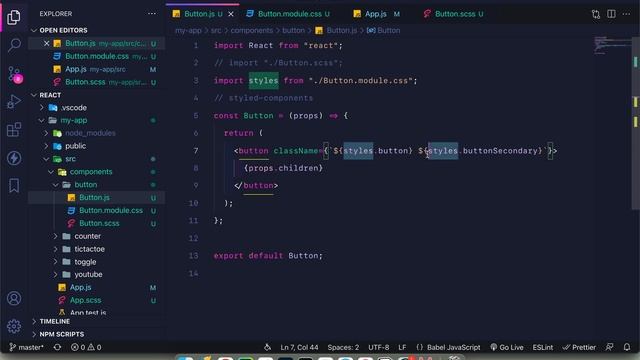640x360 pixels.
Task: Click Prettier status item
Action: tap(579, 347)
